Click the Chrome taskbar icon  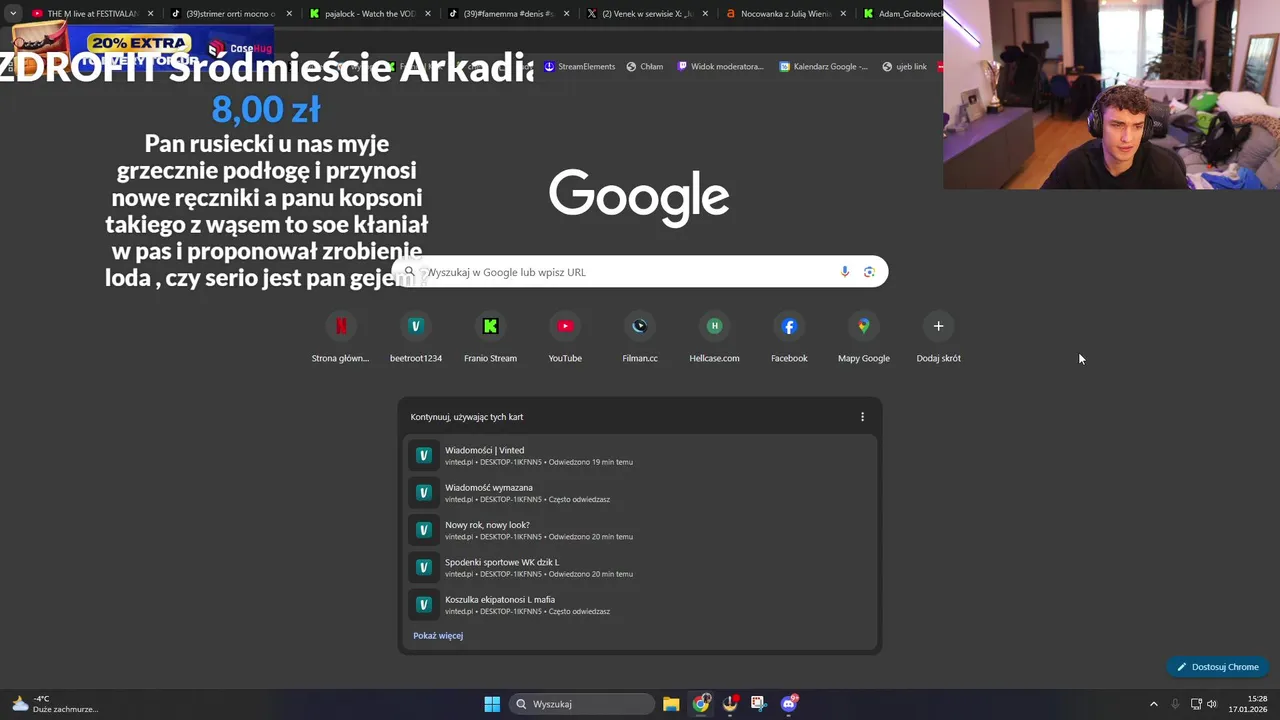click(x=701, y=704)
